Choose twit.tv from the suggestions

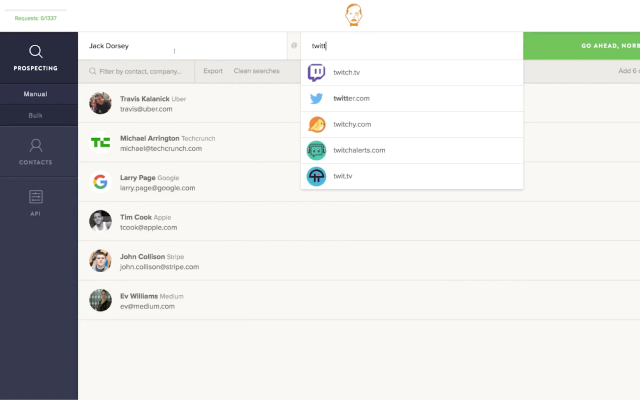point(412,176)
